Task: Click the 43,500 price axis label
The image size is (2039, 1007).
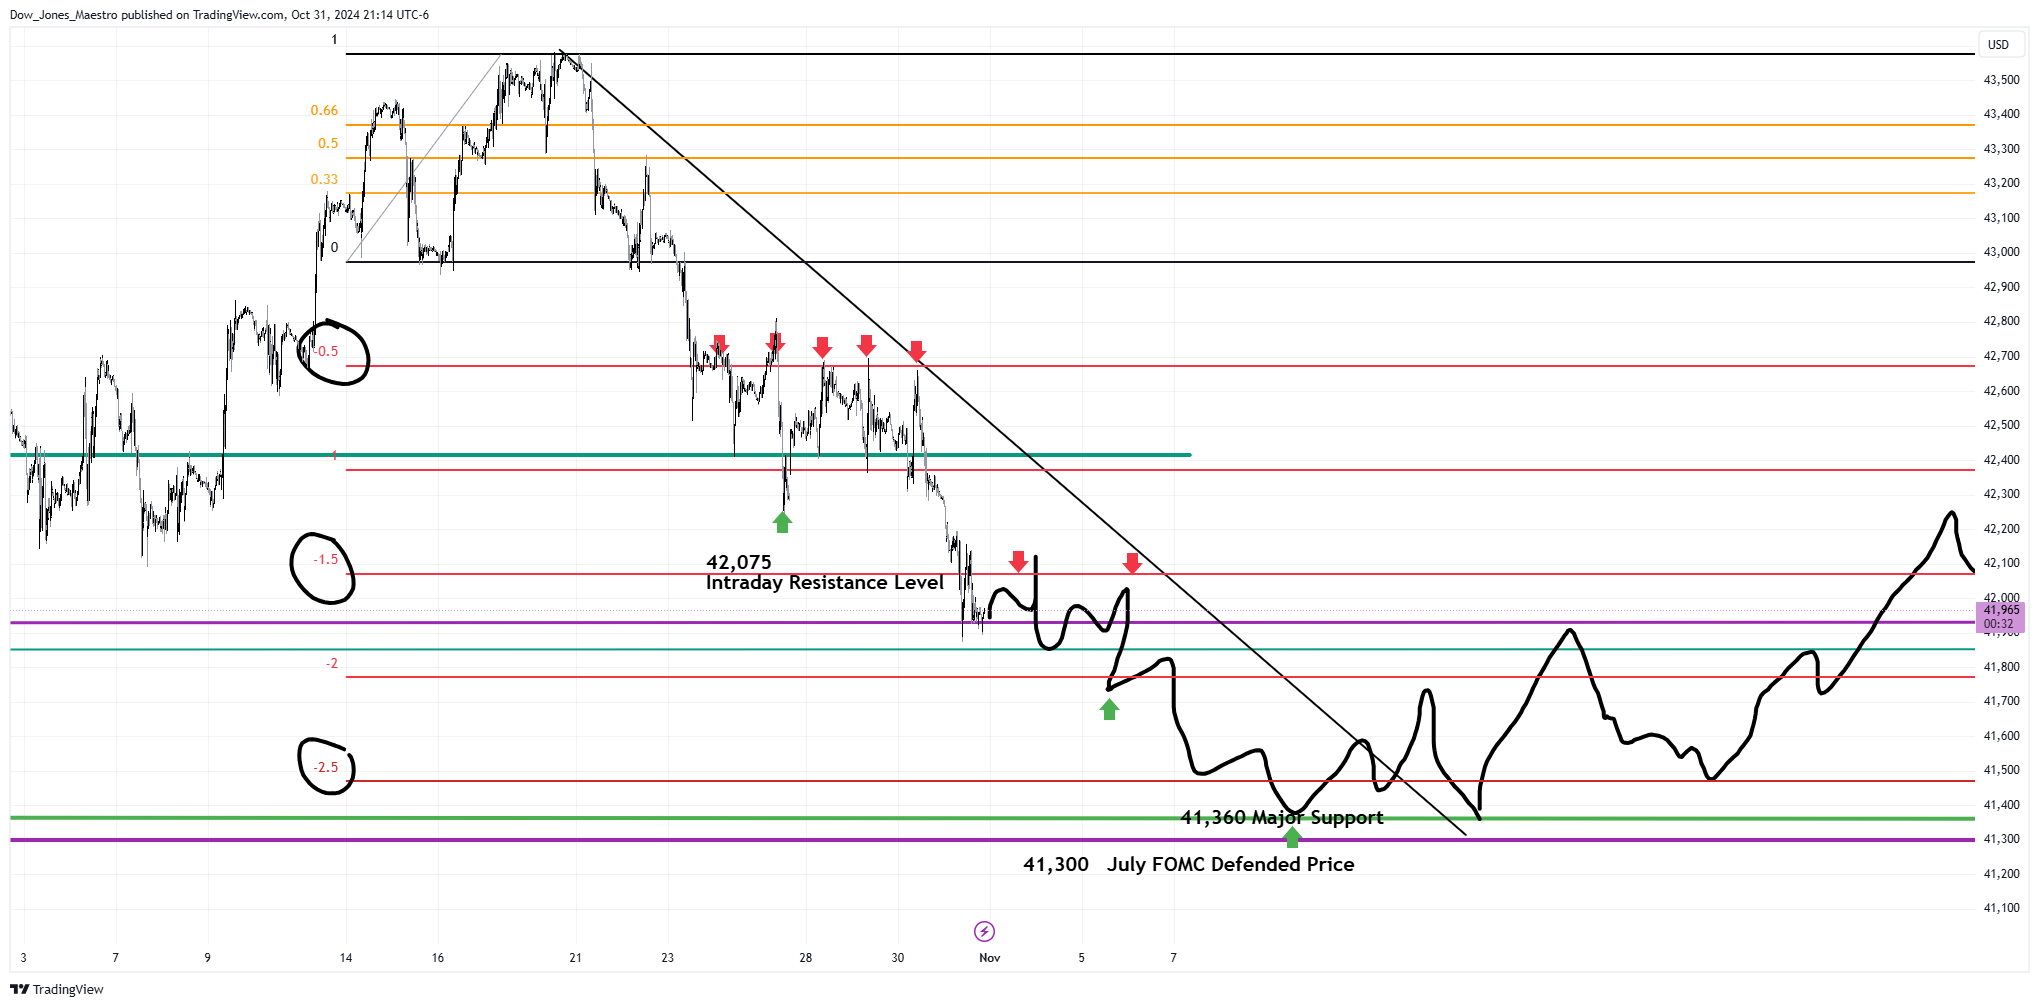Action: pos(2001,80)
